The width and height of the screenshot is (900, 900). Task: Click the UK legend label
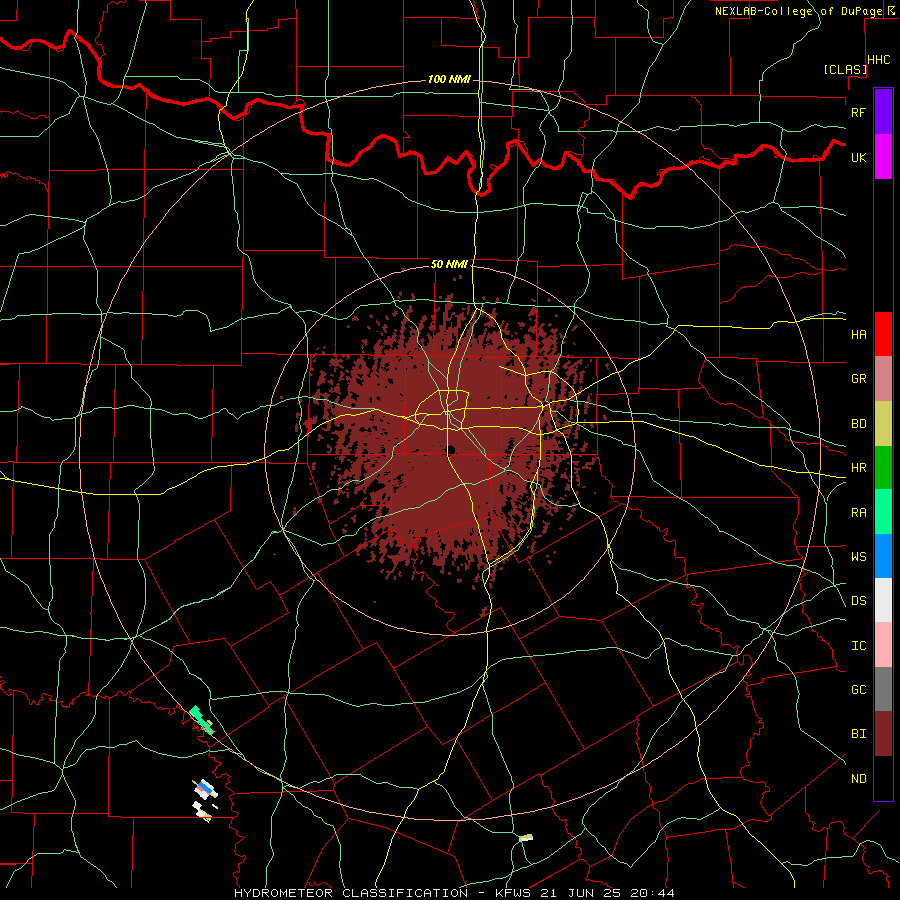click(859, 157)
